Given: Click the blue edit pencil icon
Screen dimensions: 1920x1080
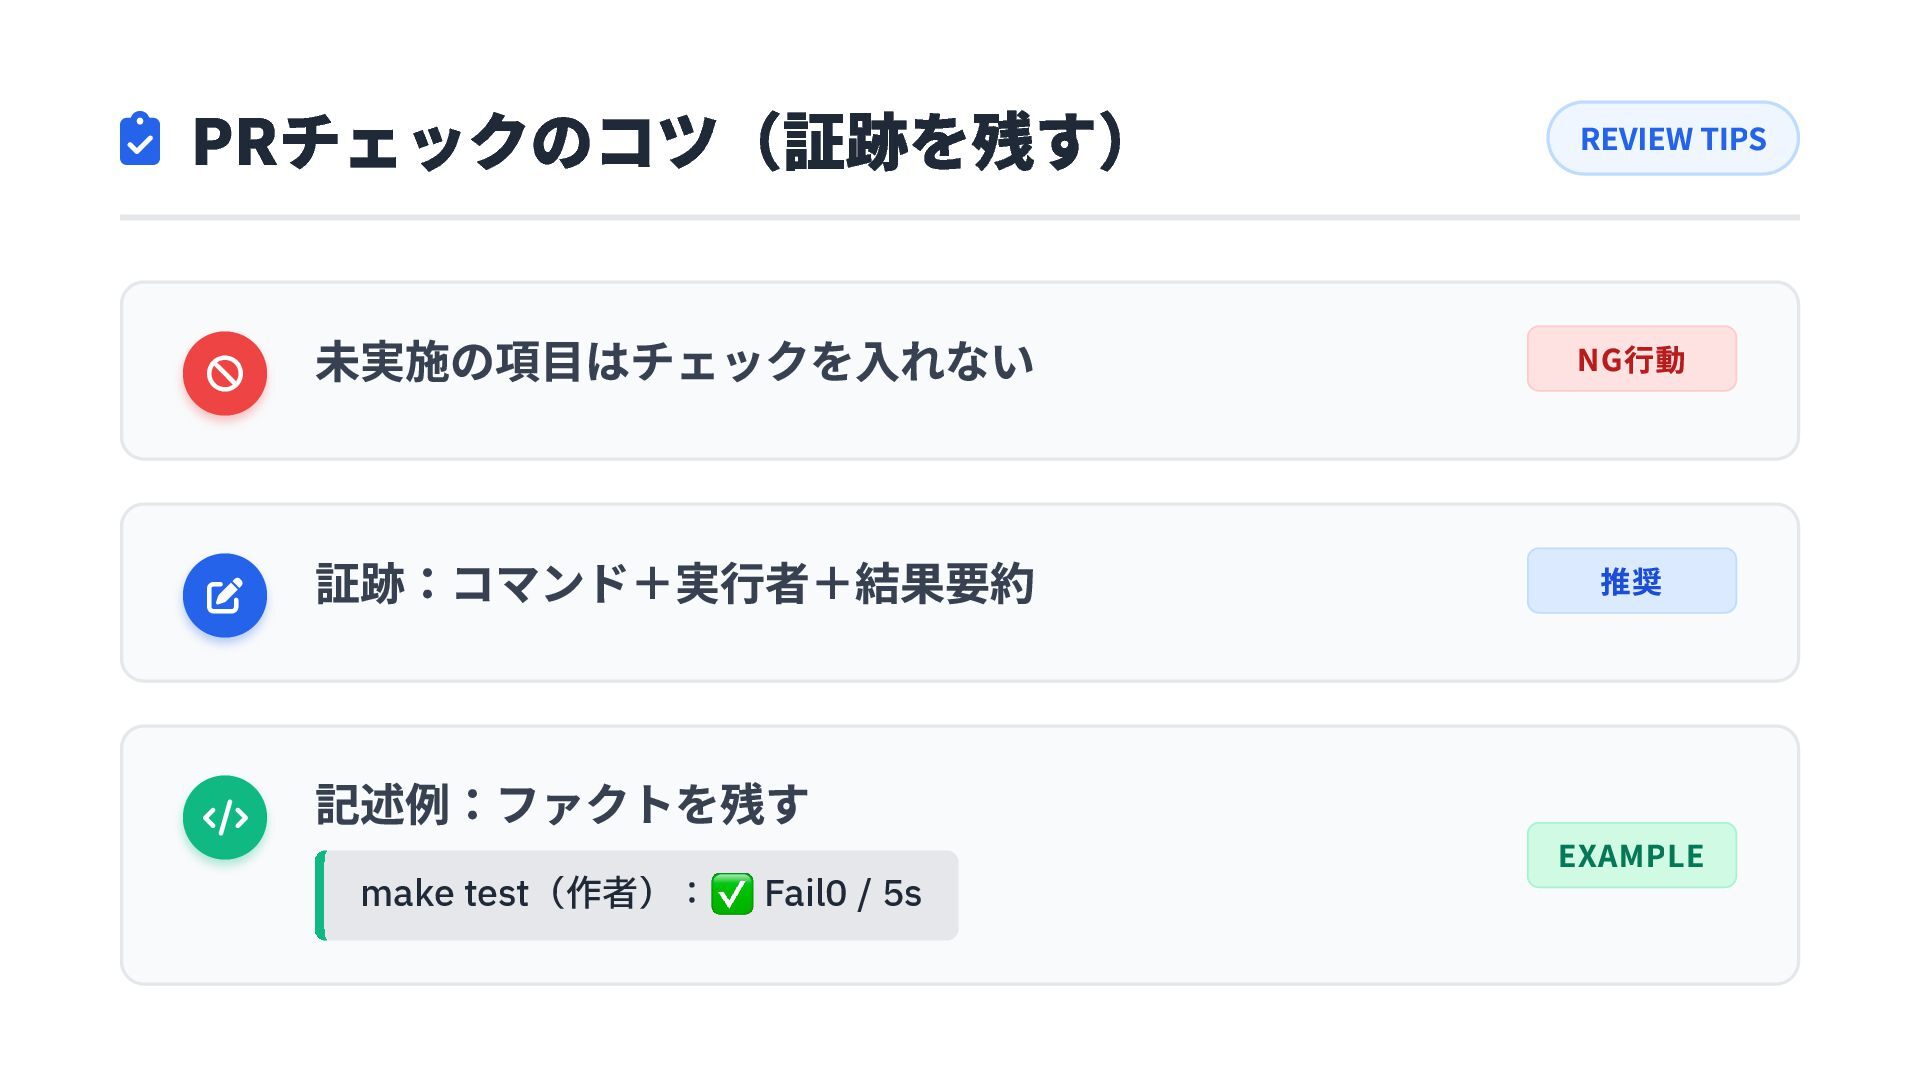Looking at the screenshot, I should tap(225, 595).
